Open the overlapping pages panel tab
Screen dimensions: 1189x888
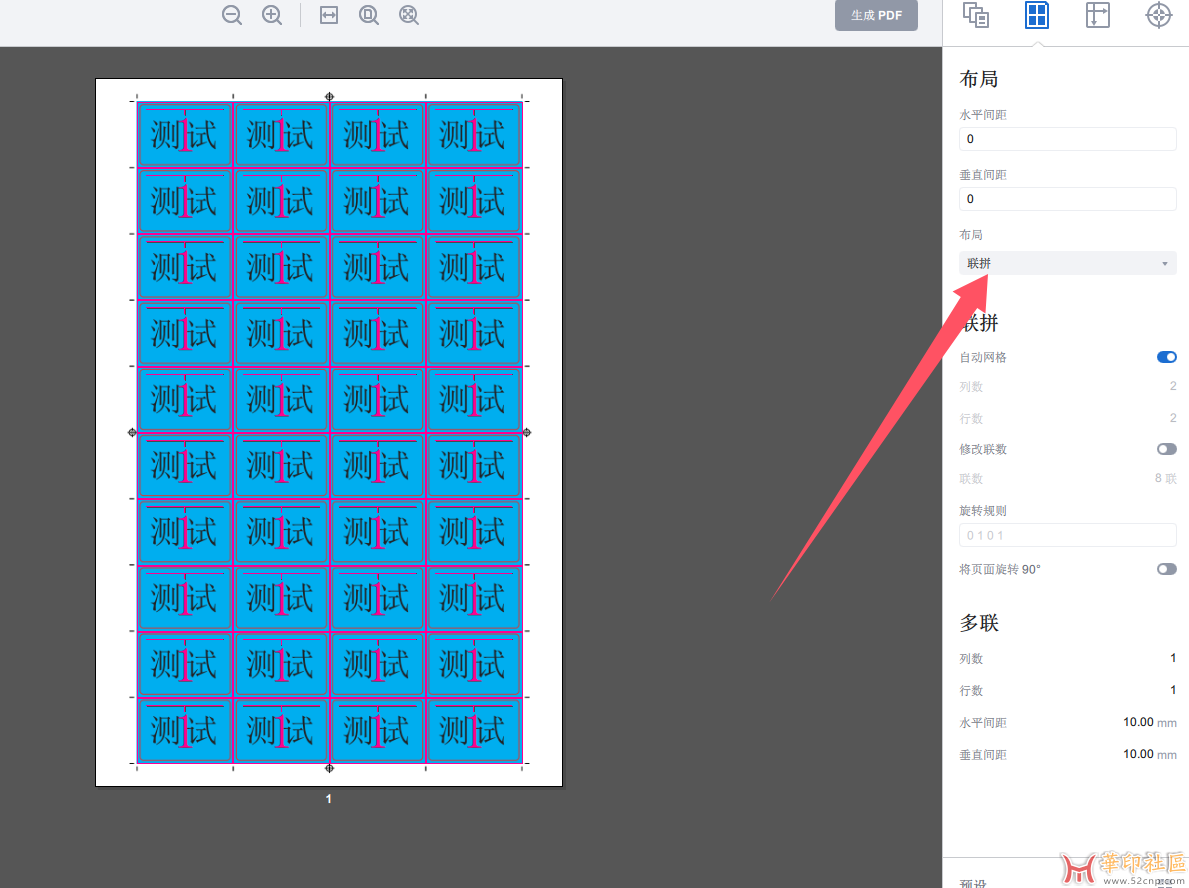click(975, 15)
